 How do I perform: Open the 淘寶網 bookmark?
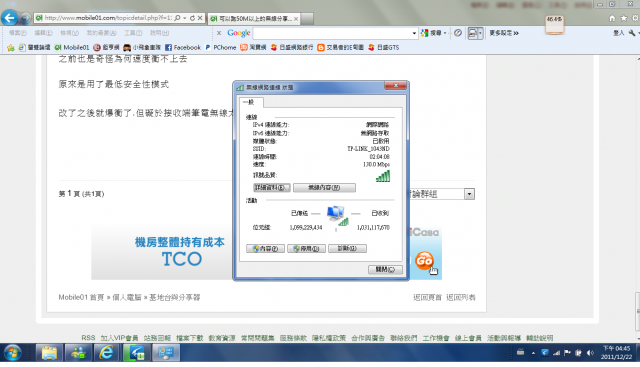pos(253,47)
